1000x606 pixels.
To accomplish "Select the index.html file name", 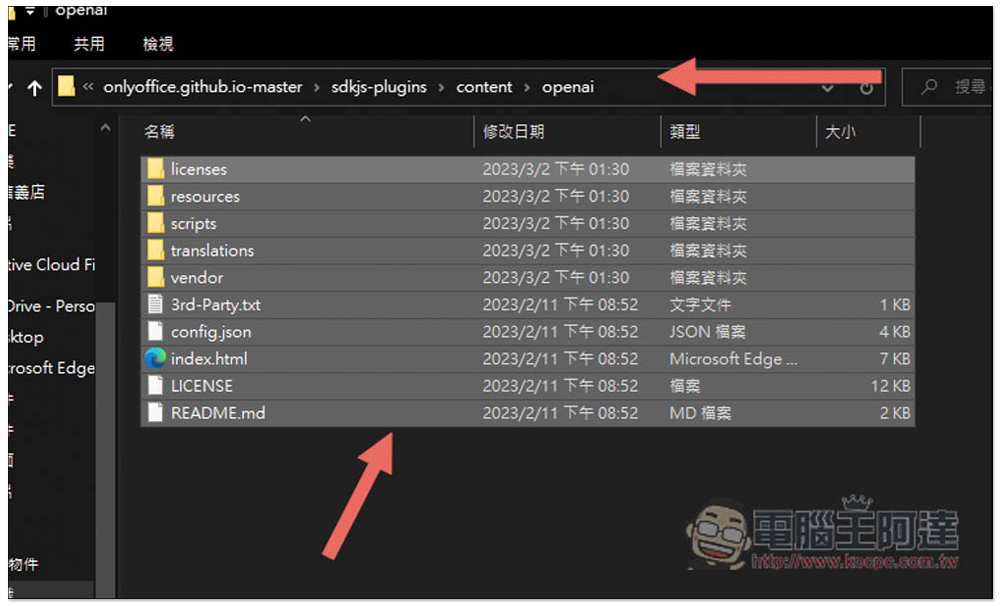I will [209, 359].
